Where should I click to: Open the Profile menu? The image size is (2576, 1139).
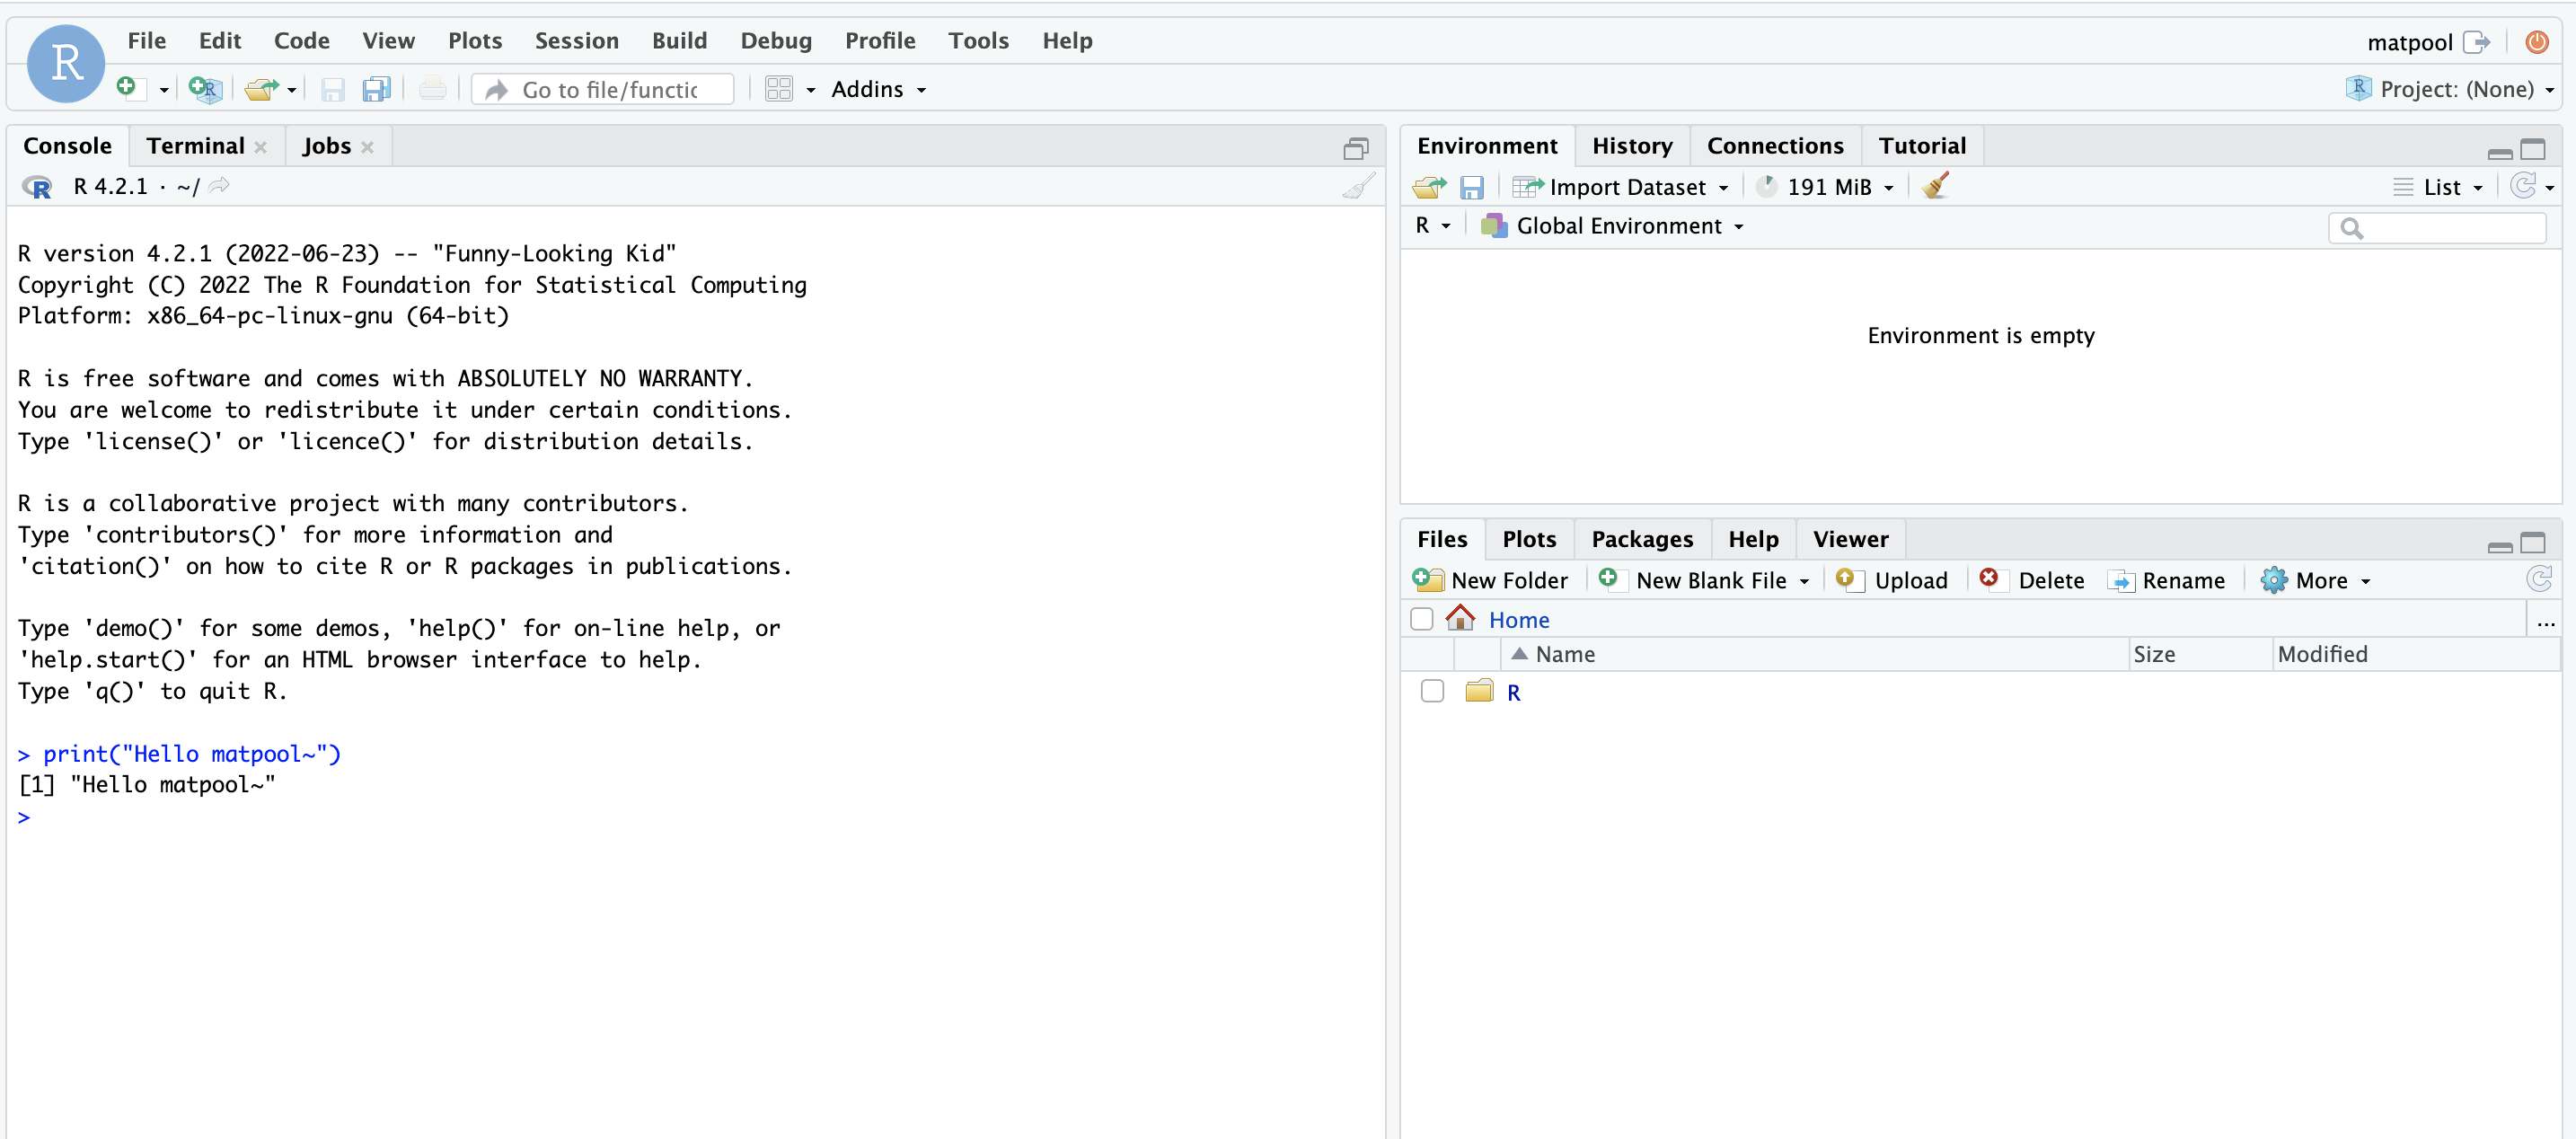(x=880, y=40)
